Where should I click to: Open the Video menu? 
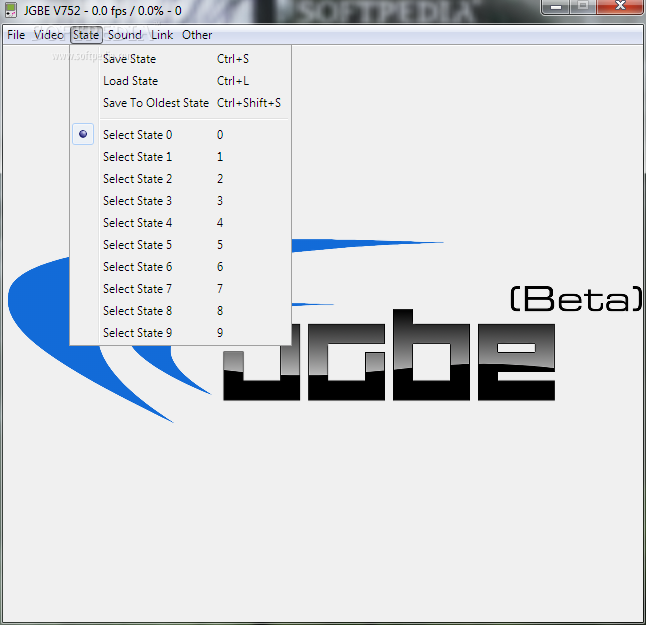49,35
